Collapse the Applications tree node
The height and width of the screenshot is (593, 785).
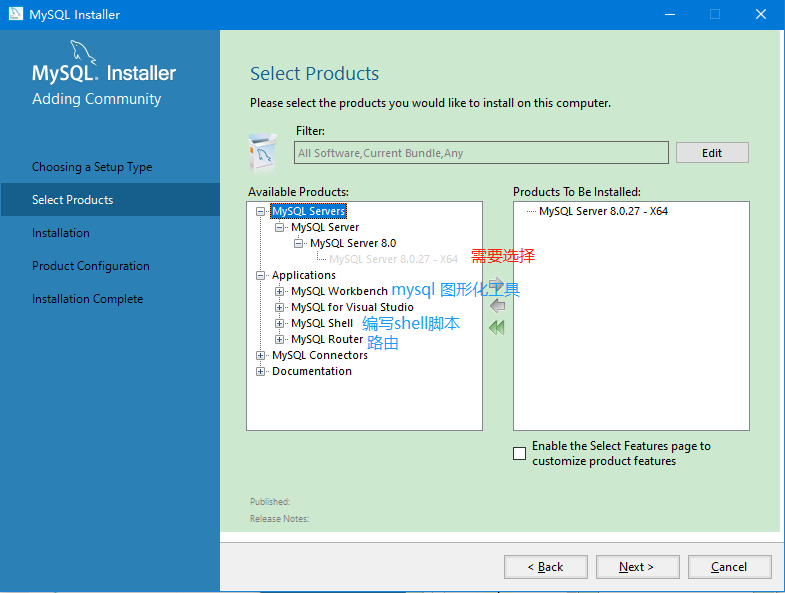[260, 275]
